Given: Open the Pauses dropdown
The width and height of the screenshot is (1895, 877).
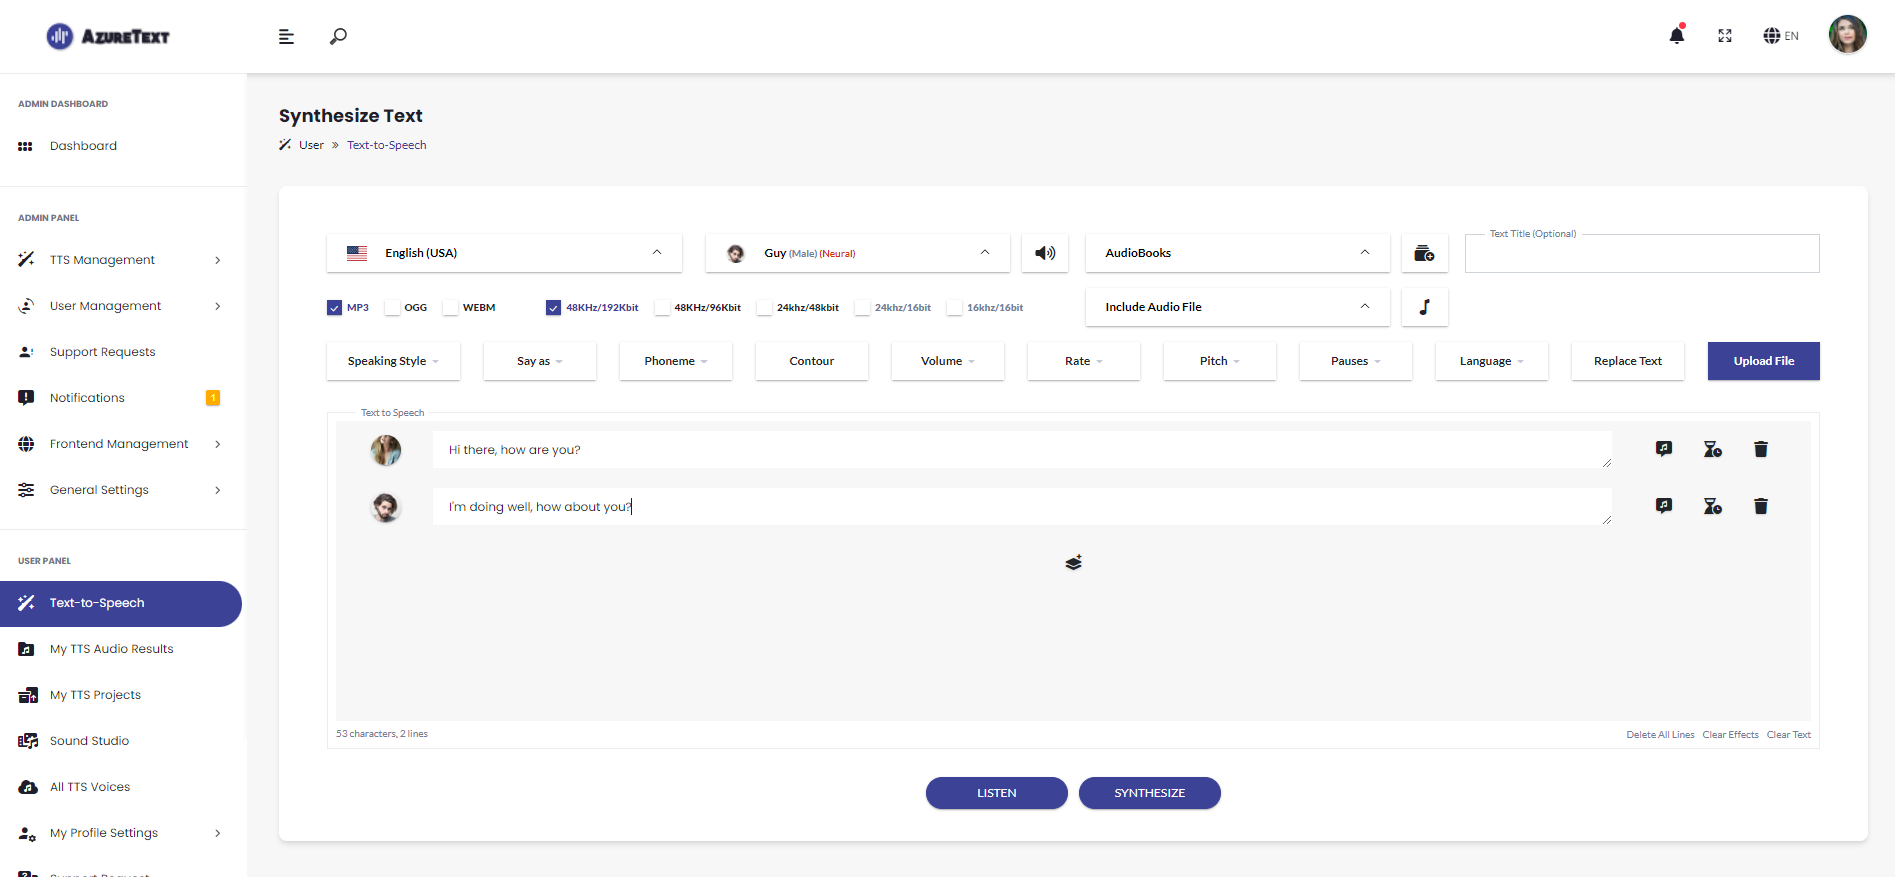Looking at the screenshot, I should (x=1356, y=361).
